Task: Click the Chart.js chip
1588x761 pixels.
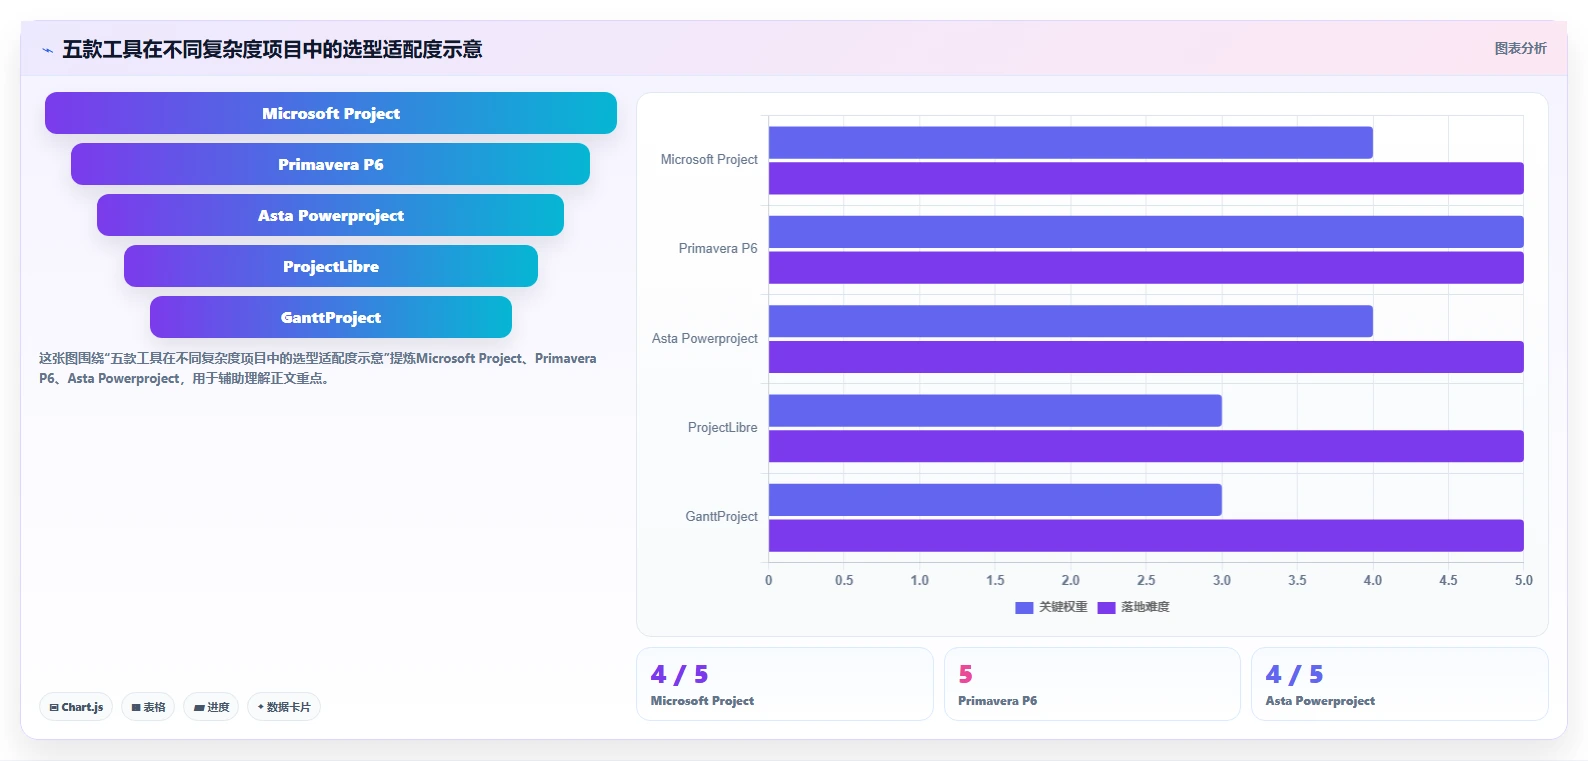Action: 76,707
